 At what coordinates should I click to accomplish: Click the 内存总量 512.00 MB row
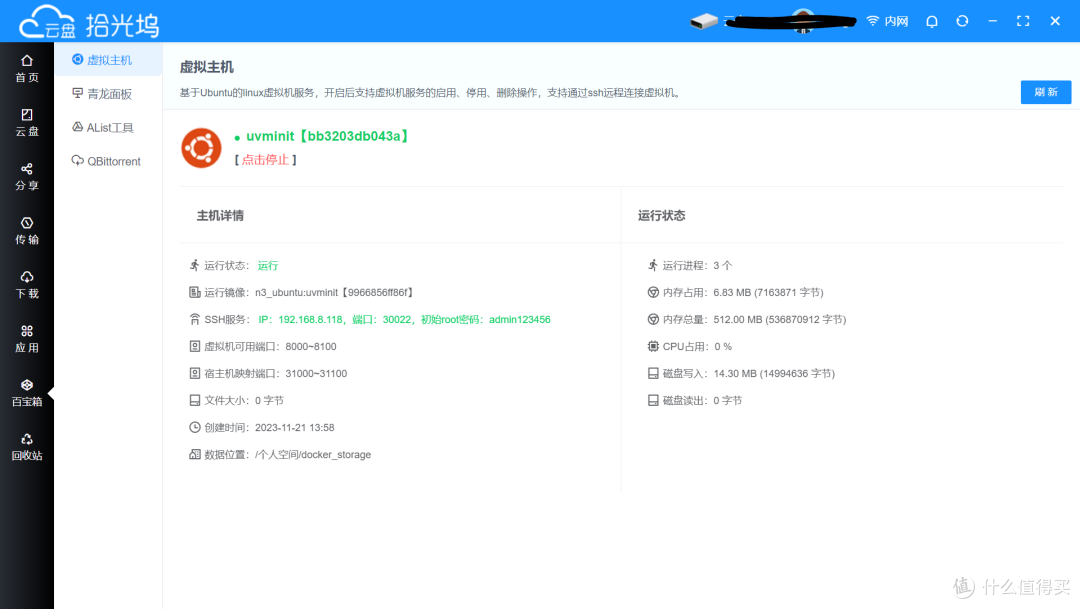747,320
